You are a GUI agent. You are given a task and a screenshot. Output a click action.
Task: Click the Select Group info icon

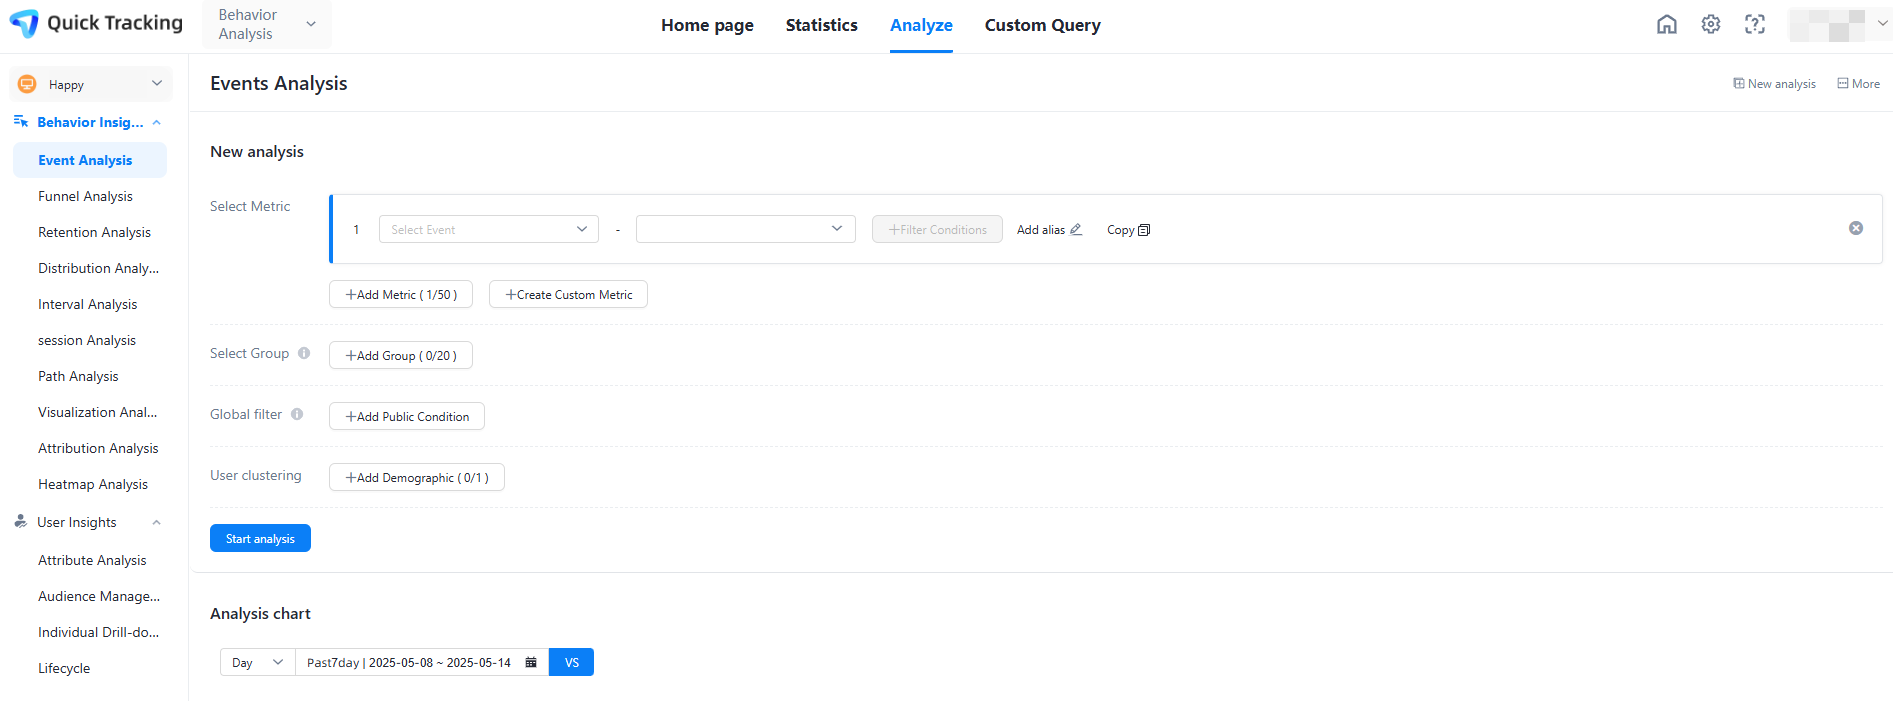tap(304, 353)
